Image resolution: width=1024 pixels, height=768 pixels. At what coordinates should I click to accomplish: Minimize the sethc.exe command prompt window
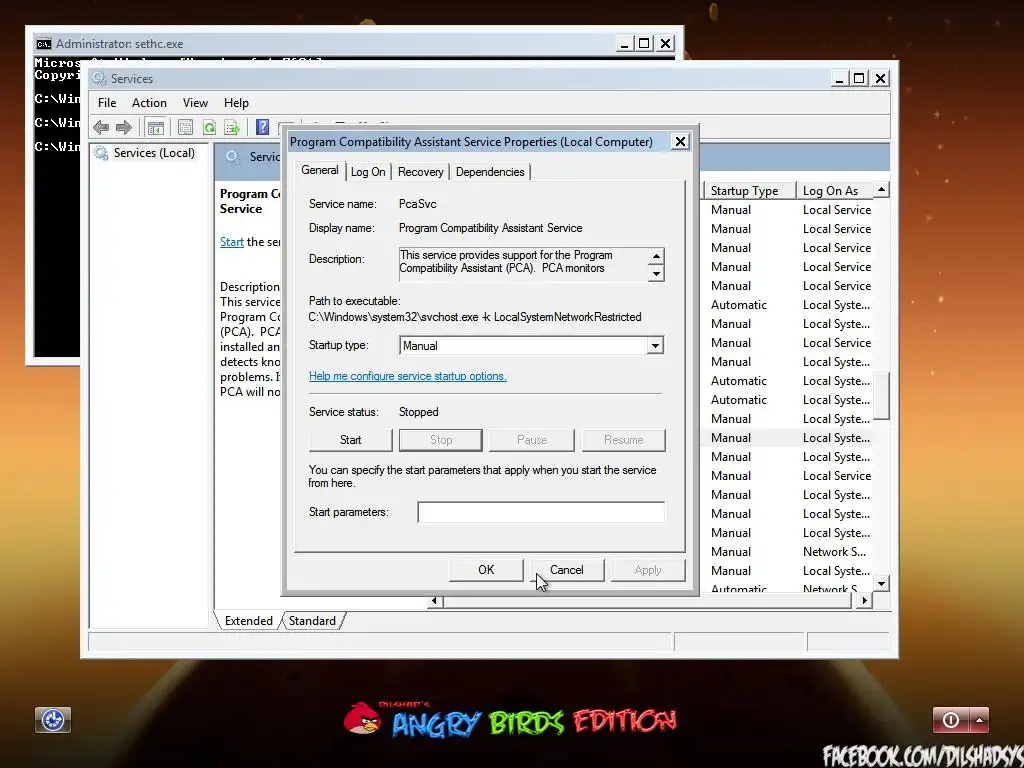click(624, 44)
